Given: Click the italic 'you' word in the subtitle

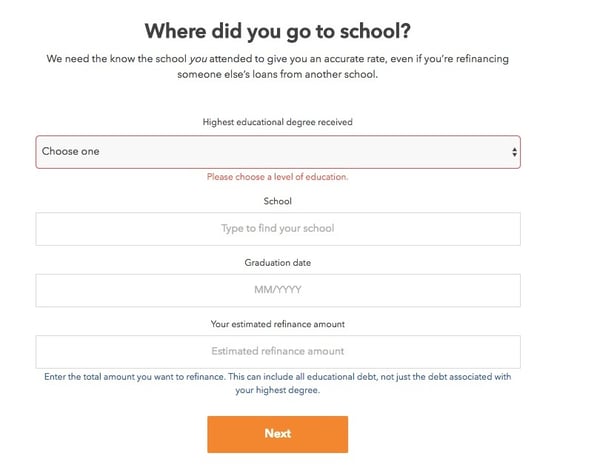Looking at the screenshot, I should 198,59.
